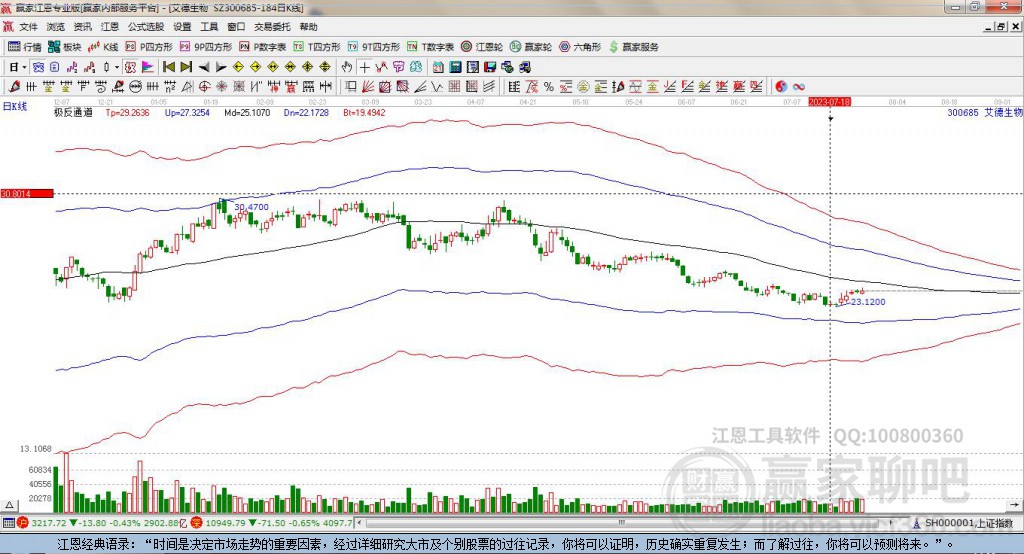Step chart right with black arrow

pos(221,67)
